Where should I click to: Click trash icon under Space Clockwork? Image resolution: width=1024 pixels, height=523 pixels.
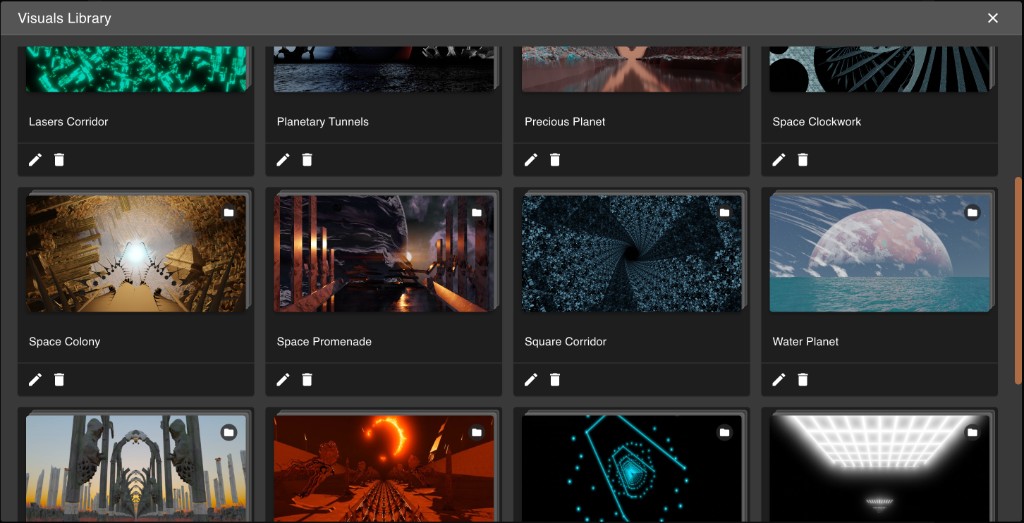pos(803,160)
